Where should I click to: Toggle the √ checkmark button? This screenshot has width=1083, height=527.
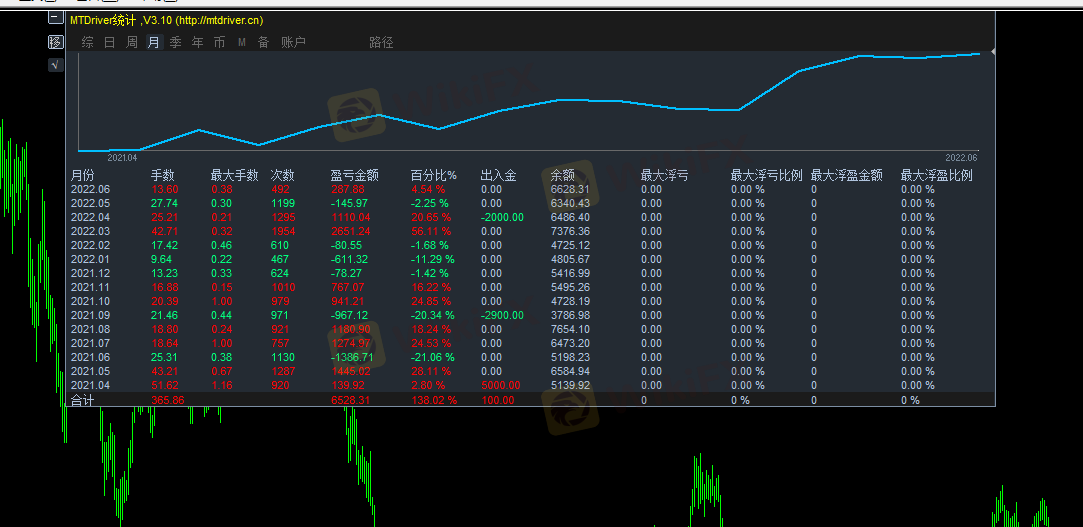[56, 65]
